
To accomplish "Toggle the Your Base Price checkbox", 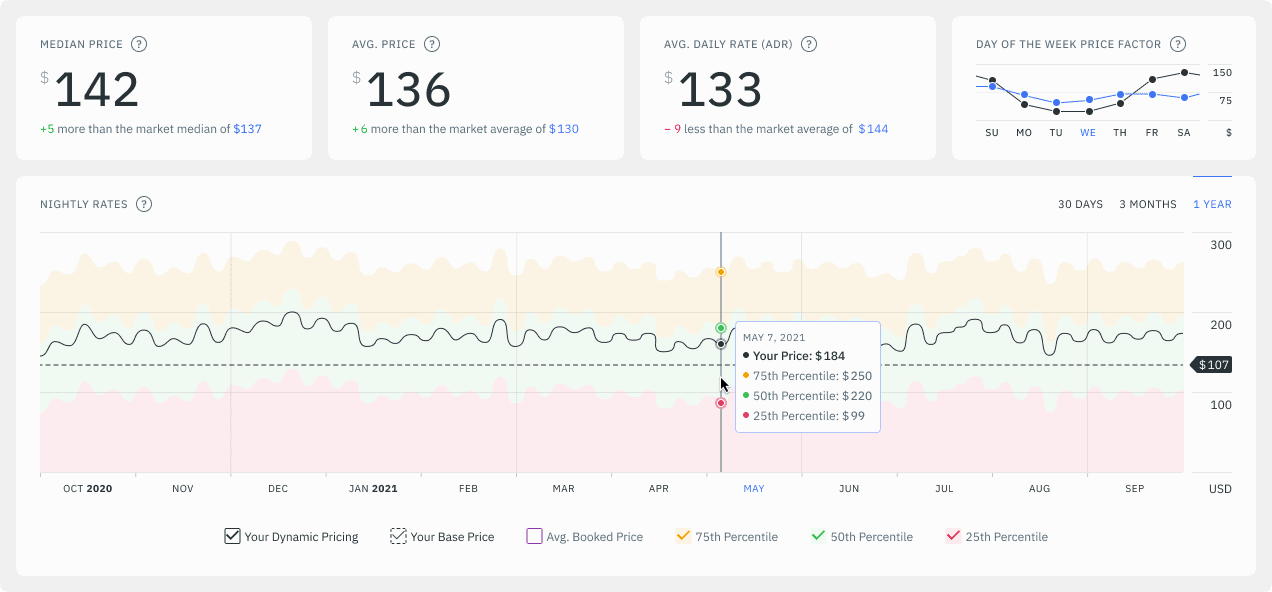I will pos(398,536).
